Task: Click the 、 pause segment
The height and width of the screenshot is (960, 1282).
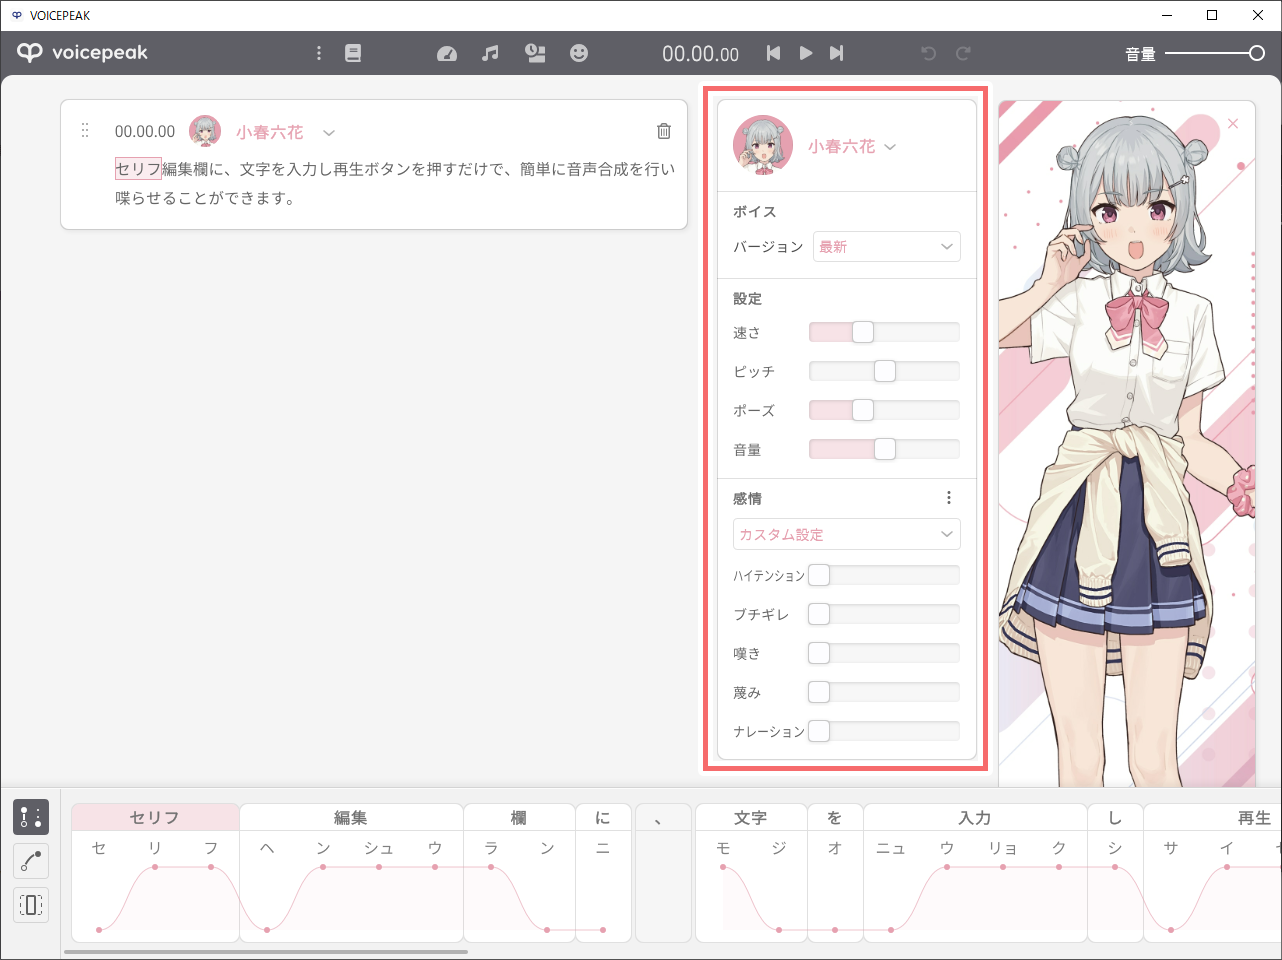Action: coord(663,872)
